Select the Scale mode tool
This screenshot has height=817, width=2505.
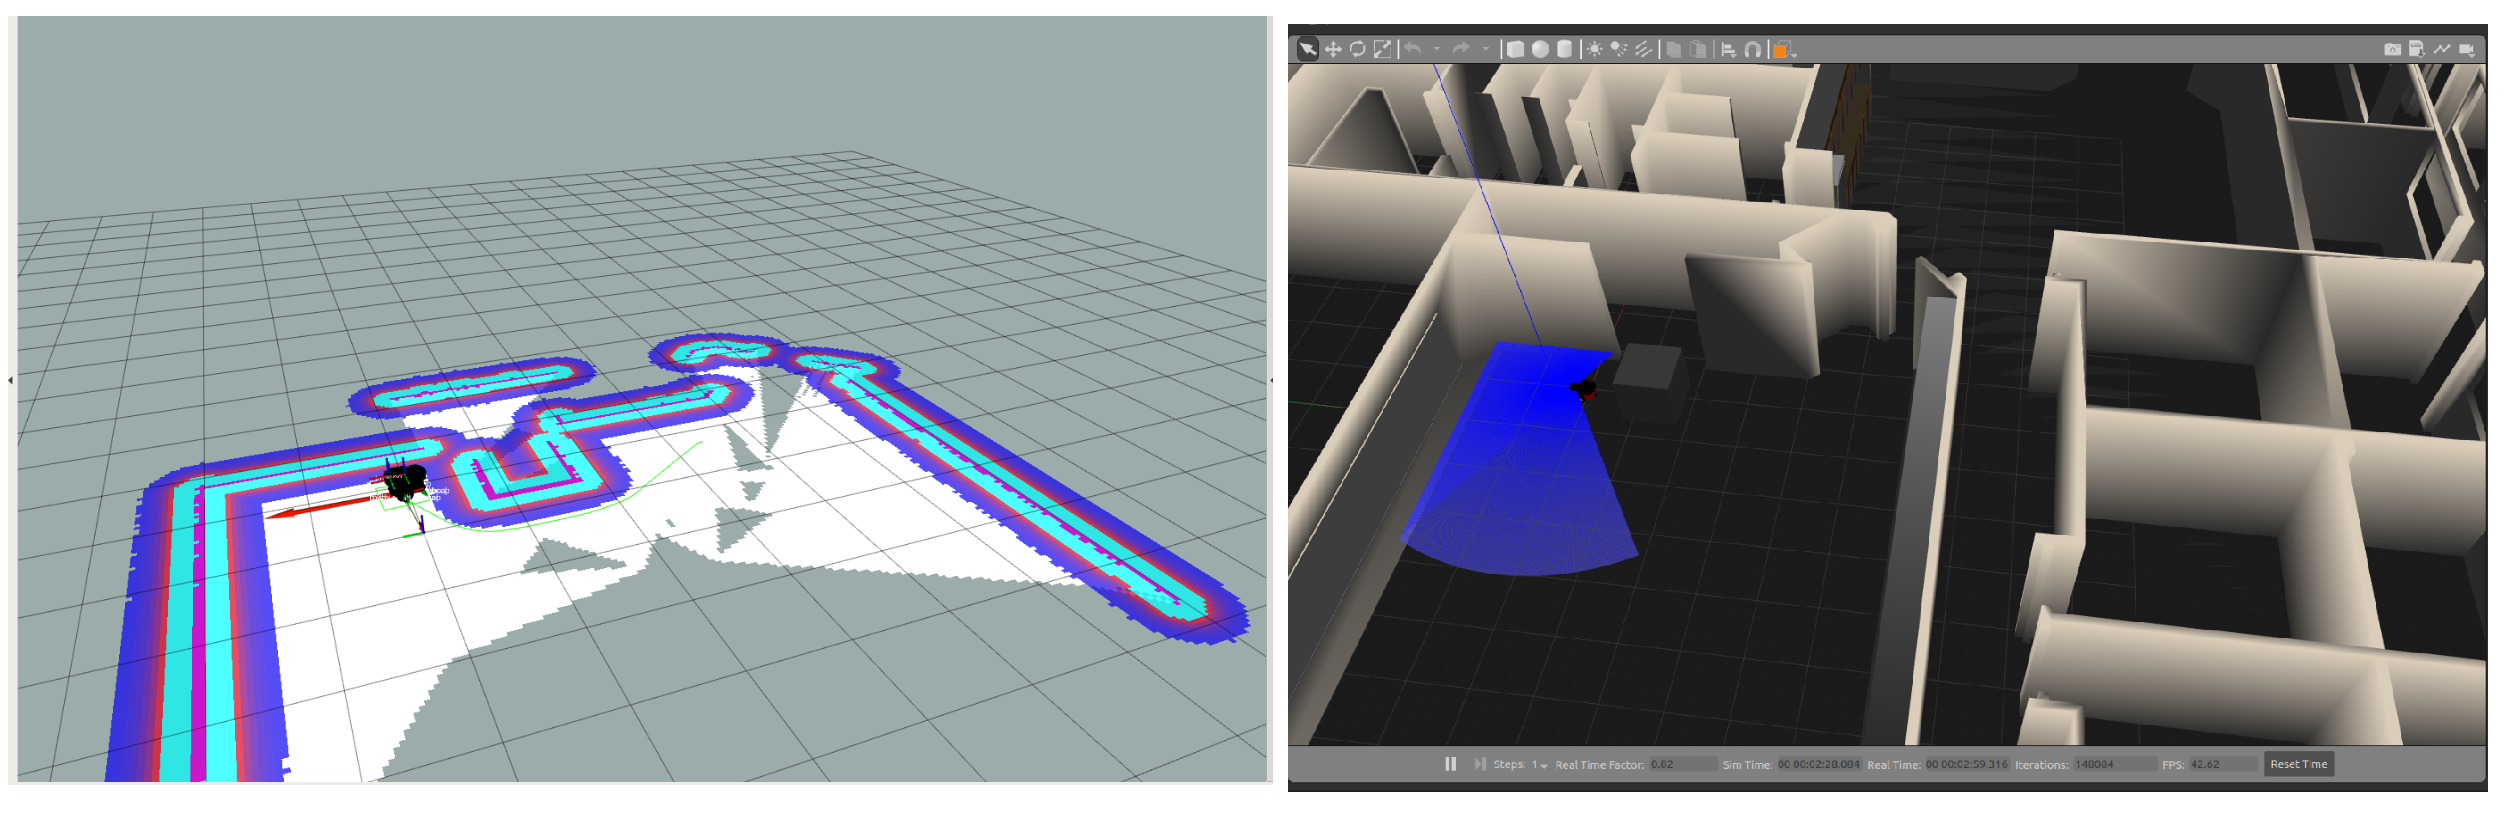pyautogui.click(x=1382, y=49)
